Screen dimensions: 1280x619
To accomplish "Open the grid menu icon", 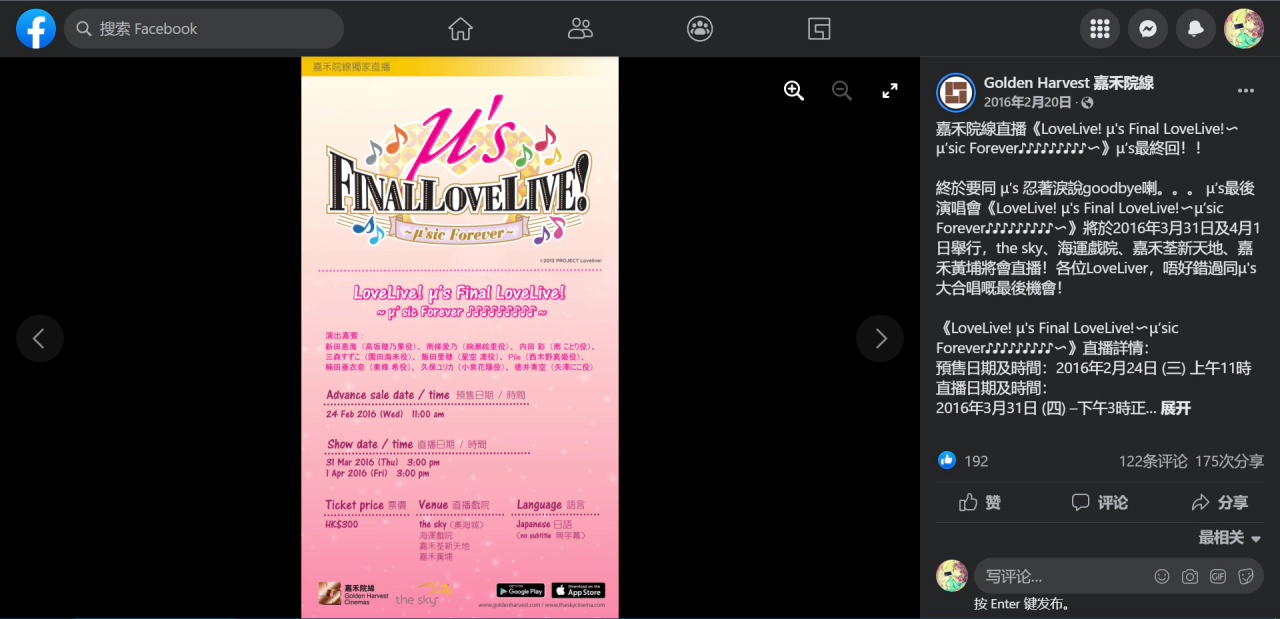I will coord(1100,29).
